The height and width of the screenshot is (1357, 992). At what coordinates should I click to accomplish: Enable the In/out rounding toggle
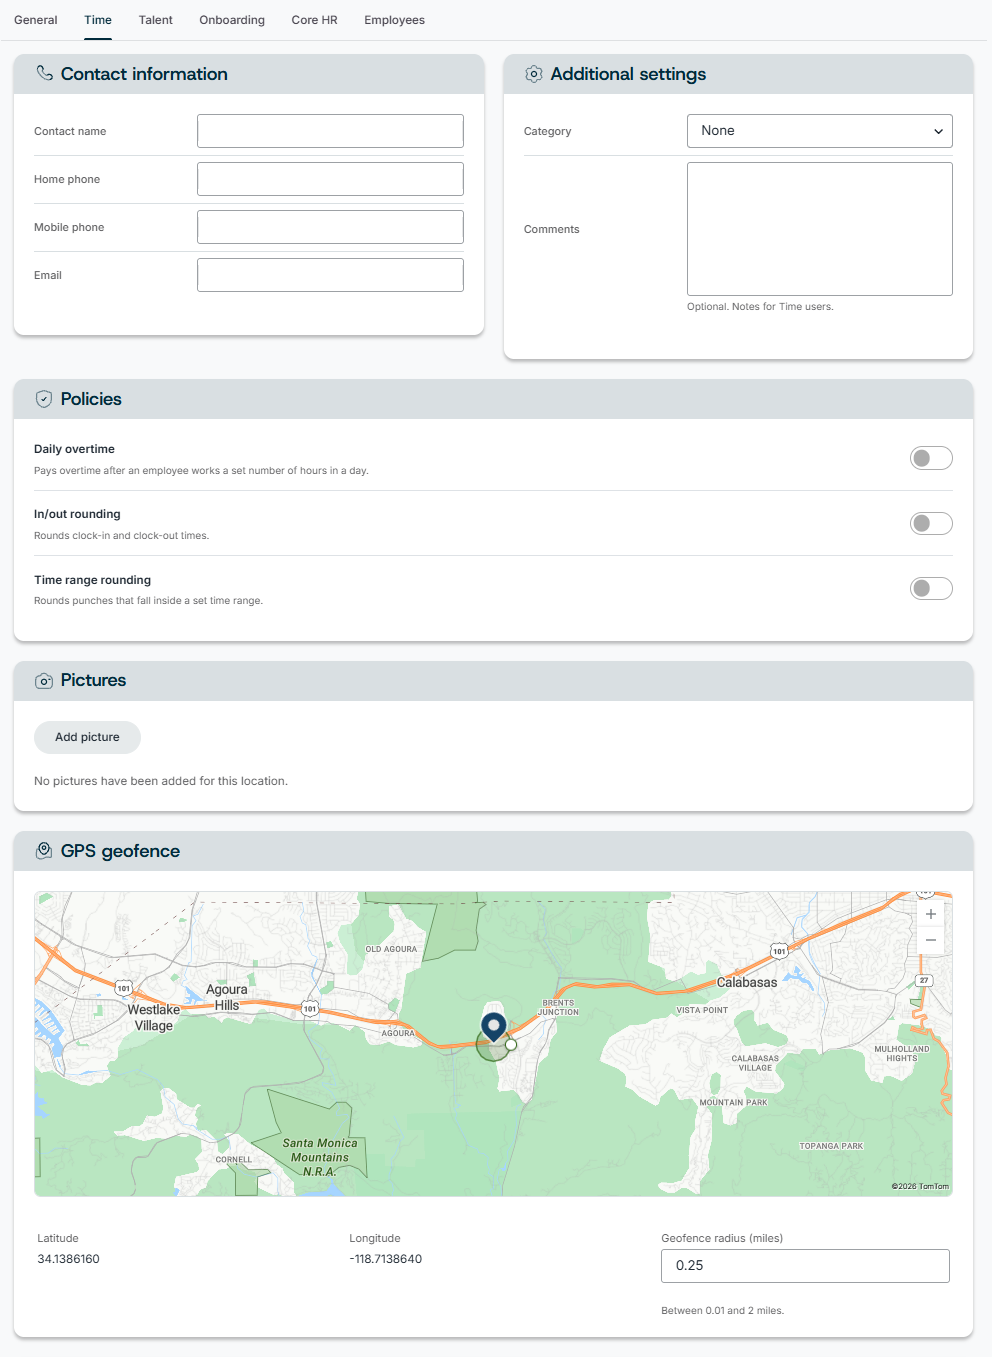pos(931,523)
